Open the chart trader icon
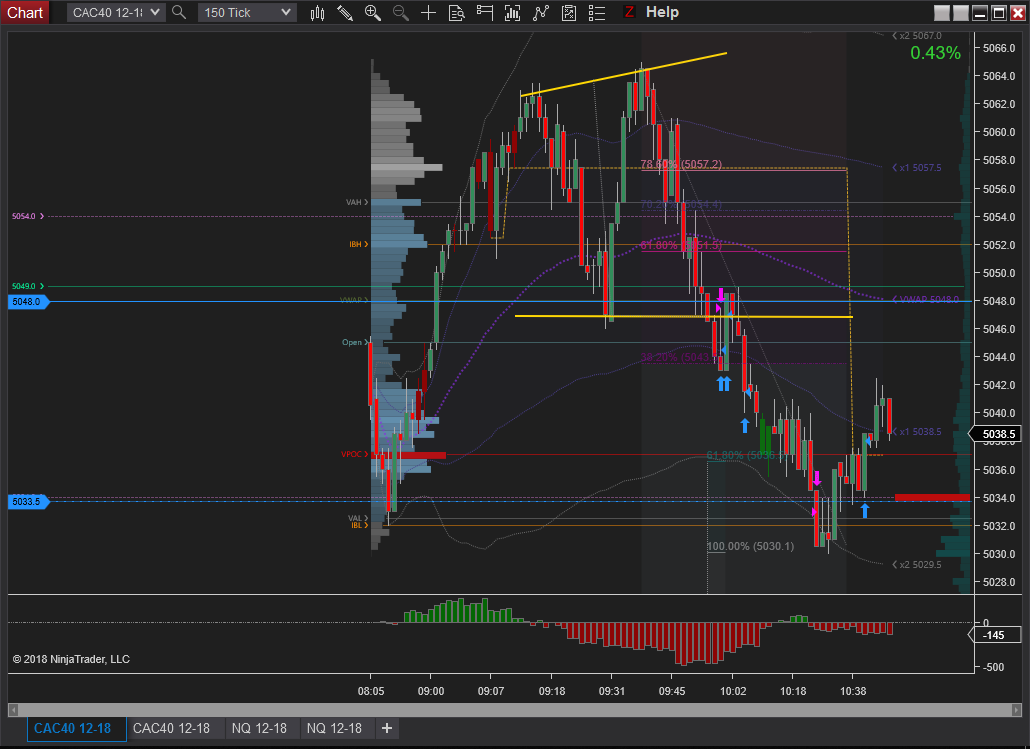 coord(485,12)
